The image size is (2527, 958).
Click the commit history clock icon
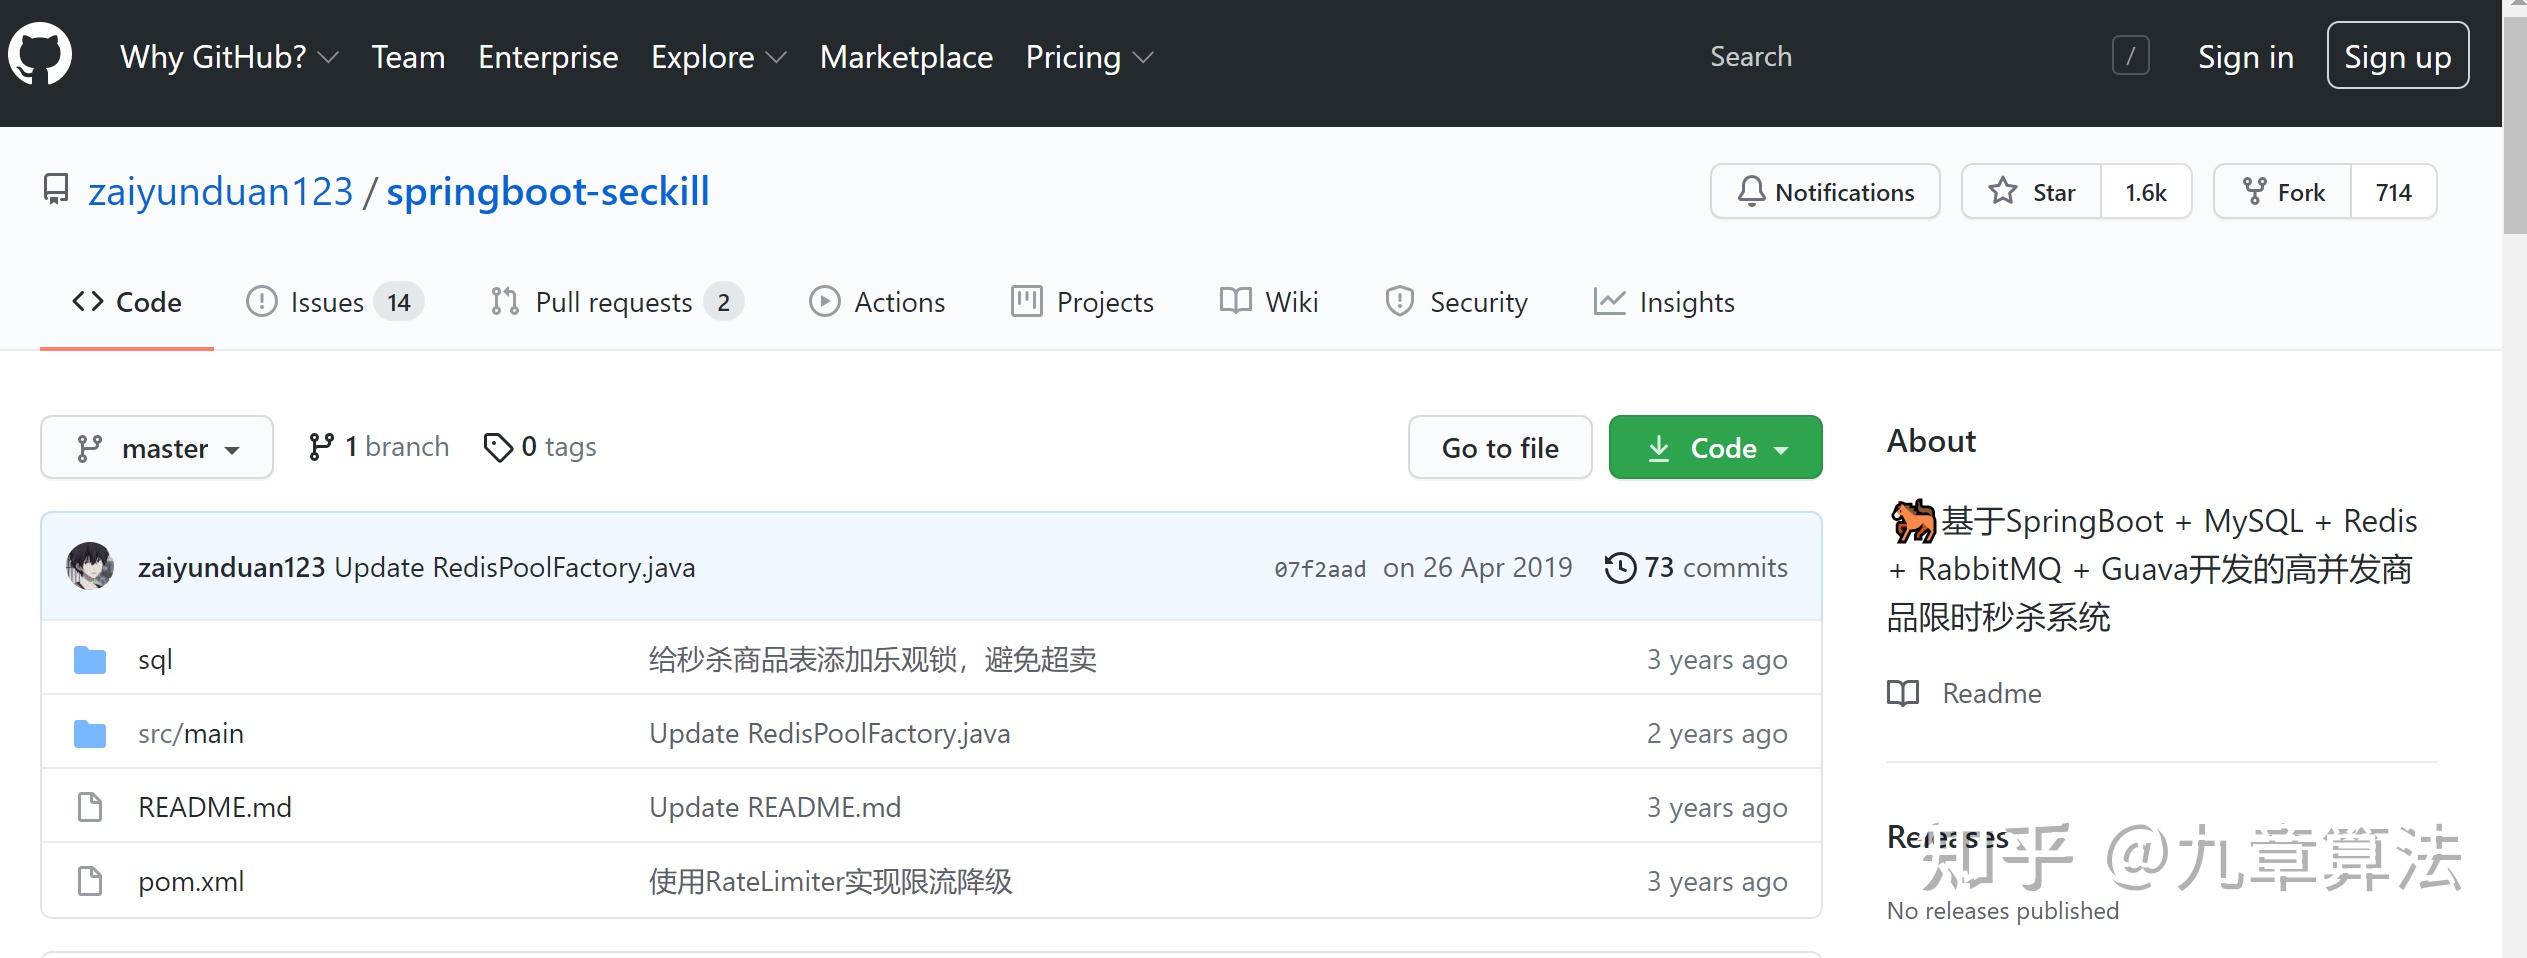point(1620,568)
